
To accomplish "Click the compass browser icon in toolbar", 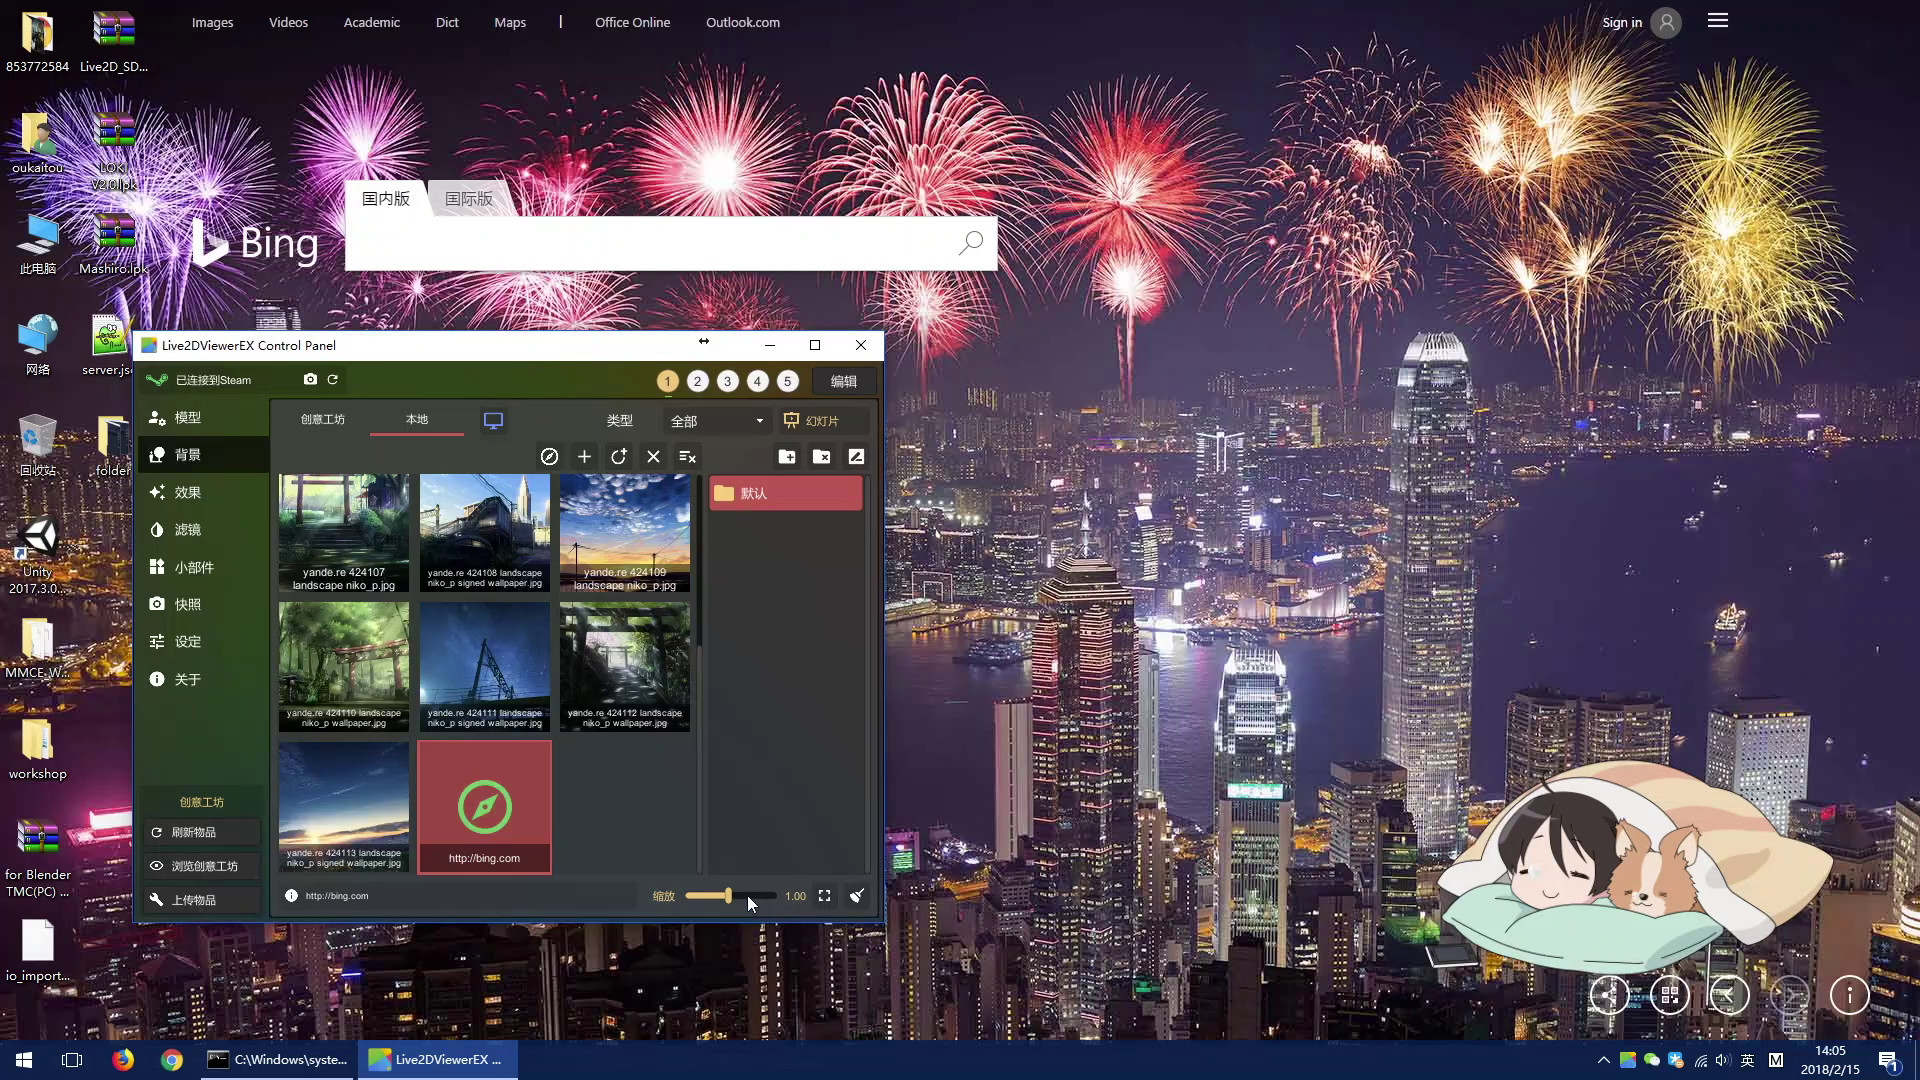I will click(x=550, y=456).
